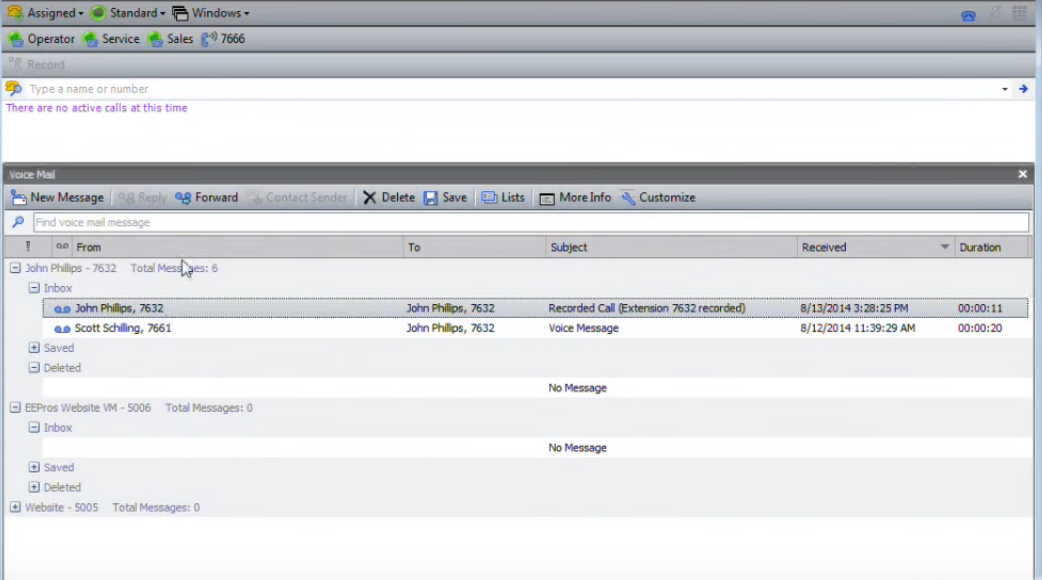Save the selected voice mail
Screen dimensions: 1042x580
click(445, 197)
